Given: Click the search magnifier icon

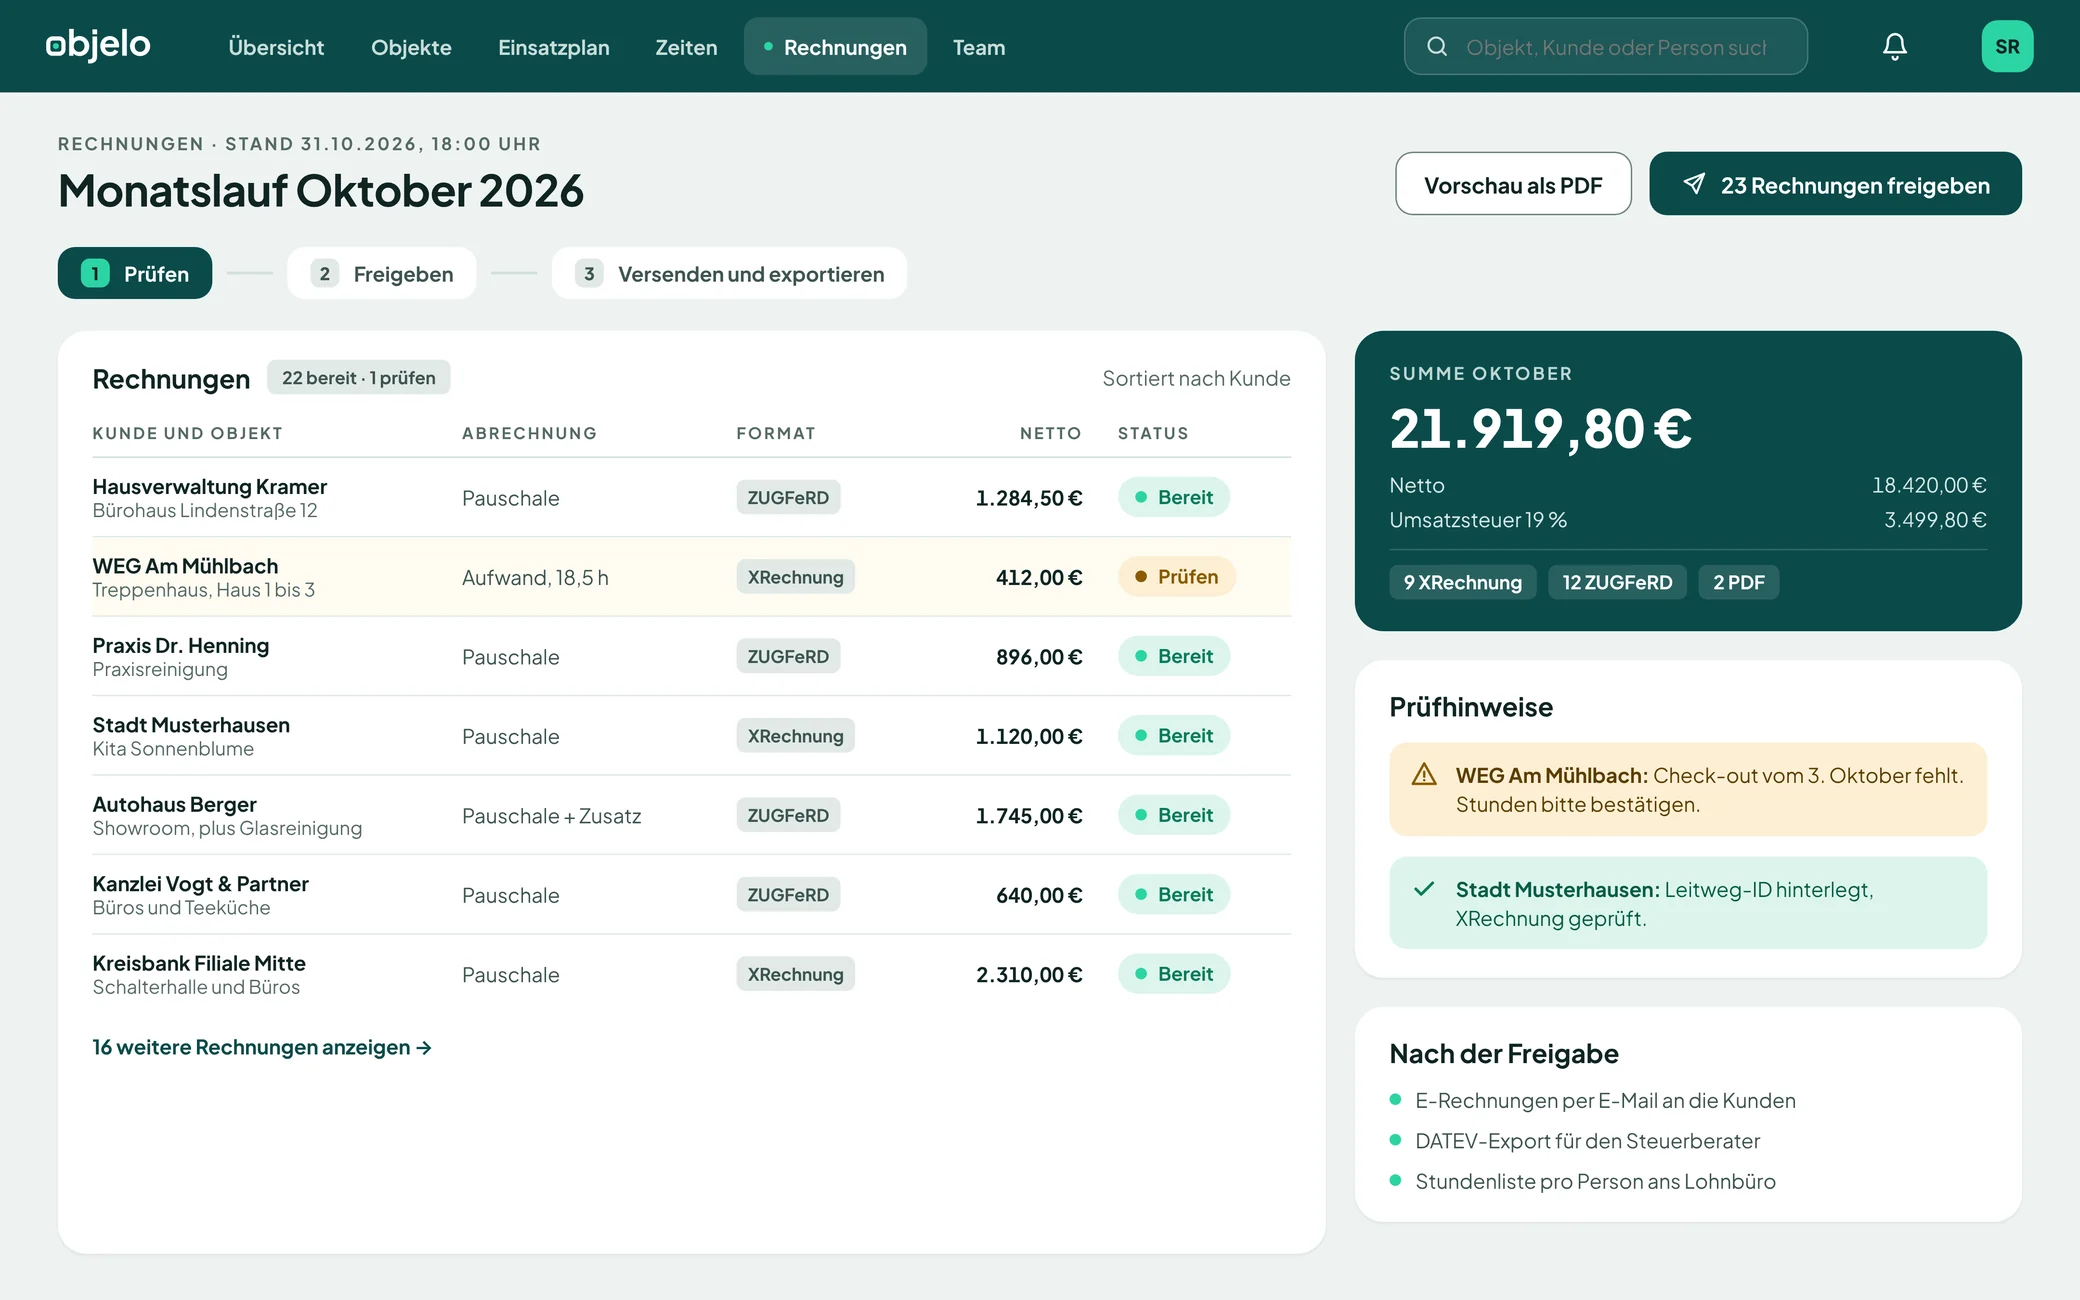Looking at the screenshot, I should tap(1437, 46).
